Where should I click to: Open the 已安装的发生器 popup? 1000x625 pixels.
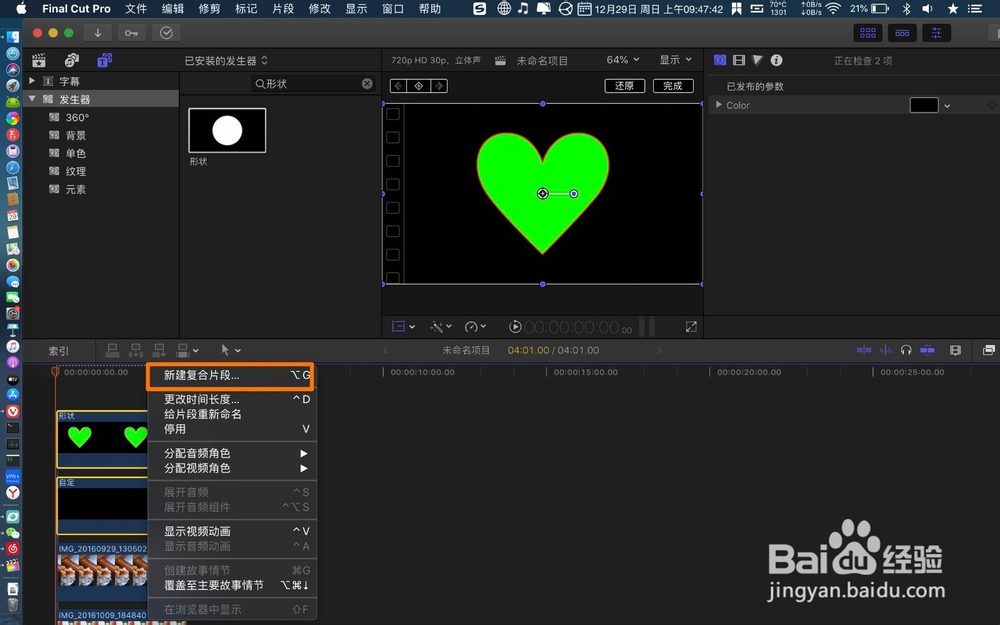tap(226, 61)
